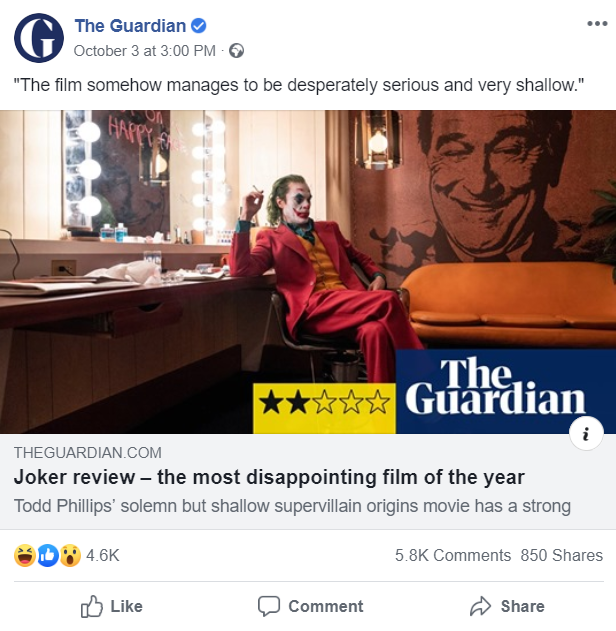Open the October 3 at 3:00 PM timestamp
The height and width of the screenshot is (631, 616).
145,51
